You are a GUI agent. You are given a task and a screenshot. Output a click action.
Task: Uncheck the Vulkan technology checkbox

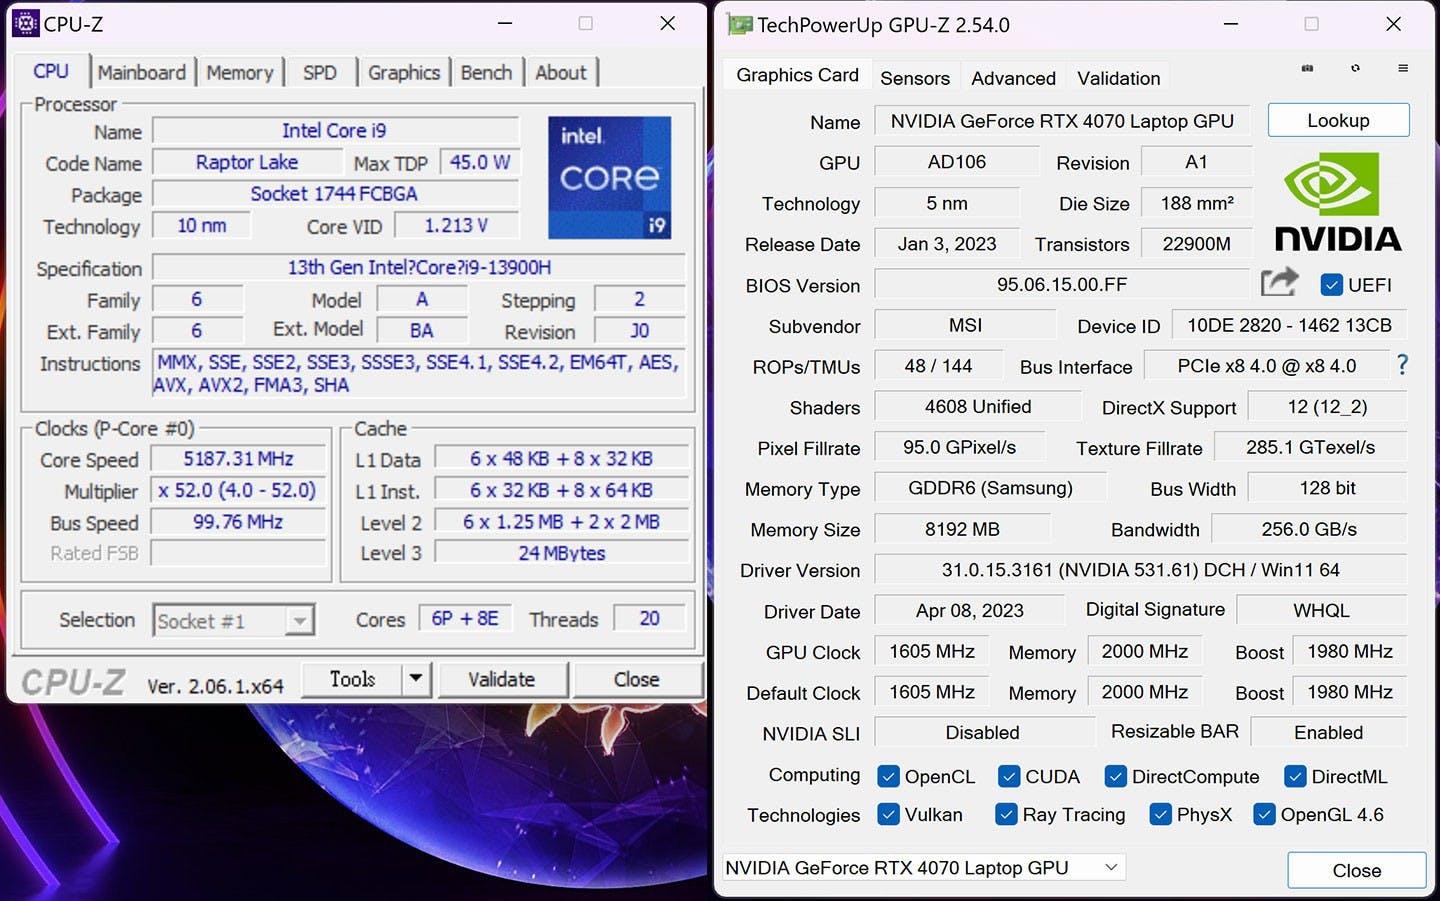pos(888,814)
